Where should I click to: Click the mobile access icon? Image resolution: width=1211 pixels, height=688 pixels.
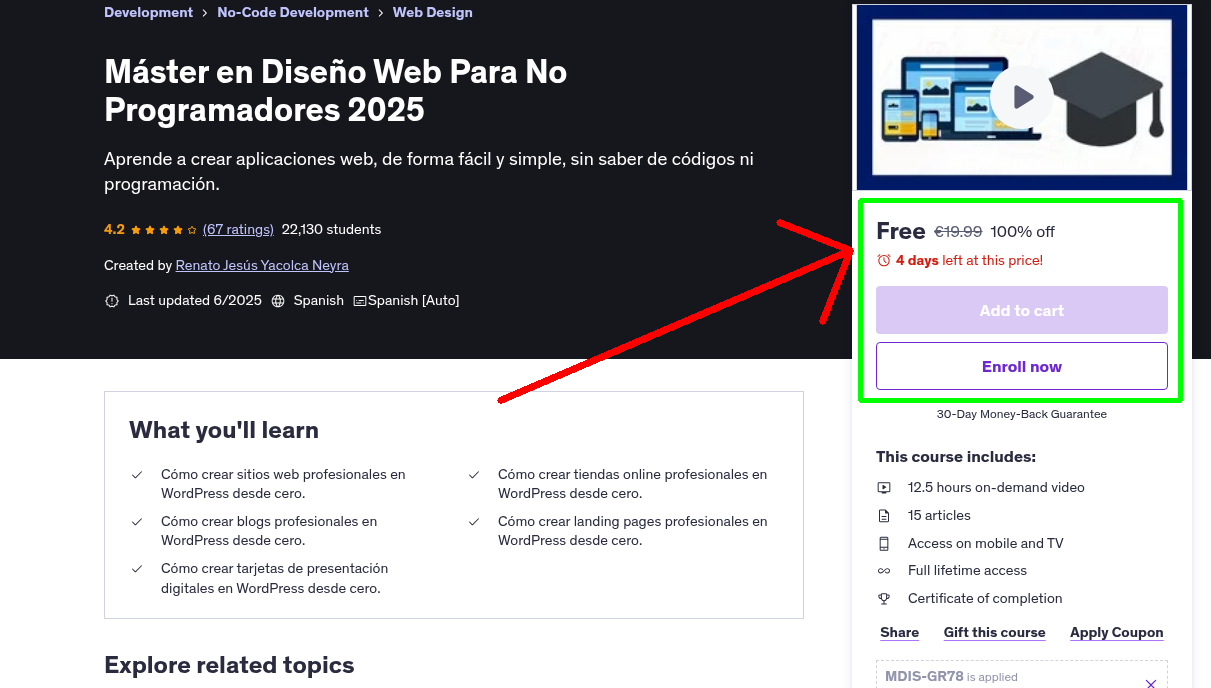tap(884, 543)
